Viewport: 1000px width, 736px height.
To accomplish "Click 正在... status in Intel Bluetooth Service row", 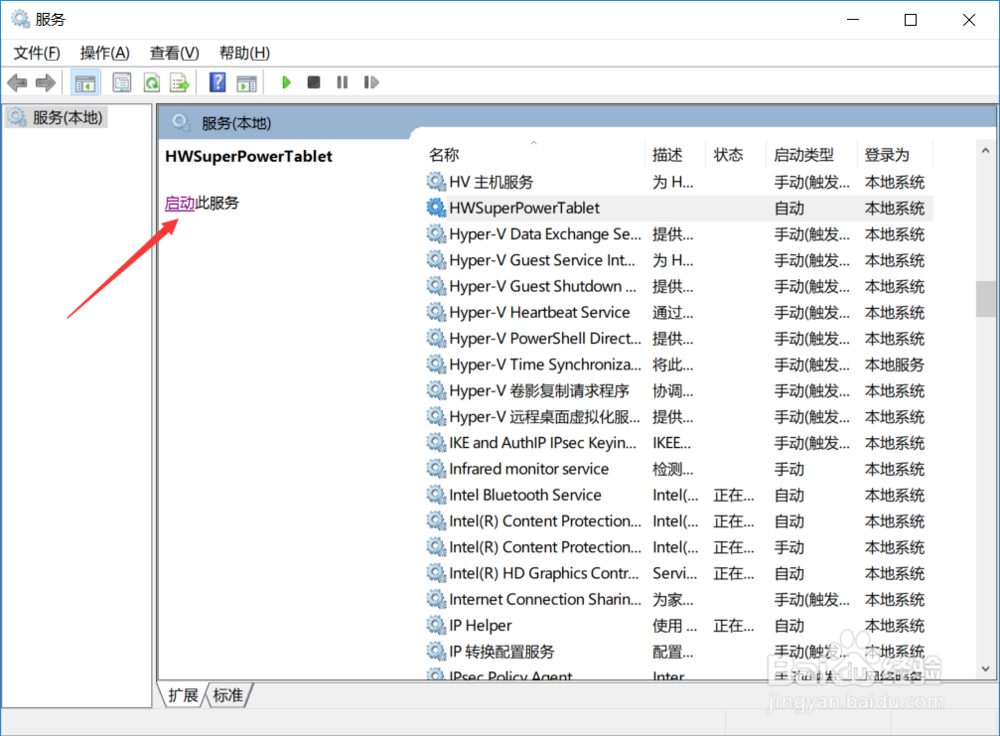I will pyautogui.click(x=733, y=495).
